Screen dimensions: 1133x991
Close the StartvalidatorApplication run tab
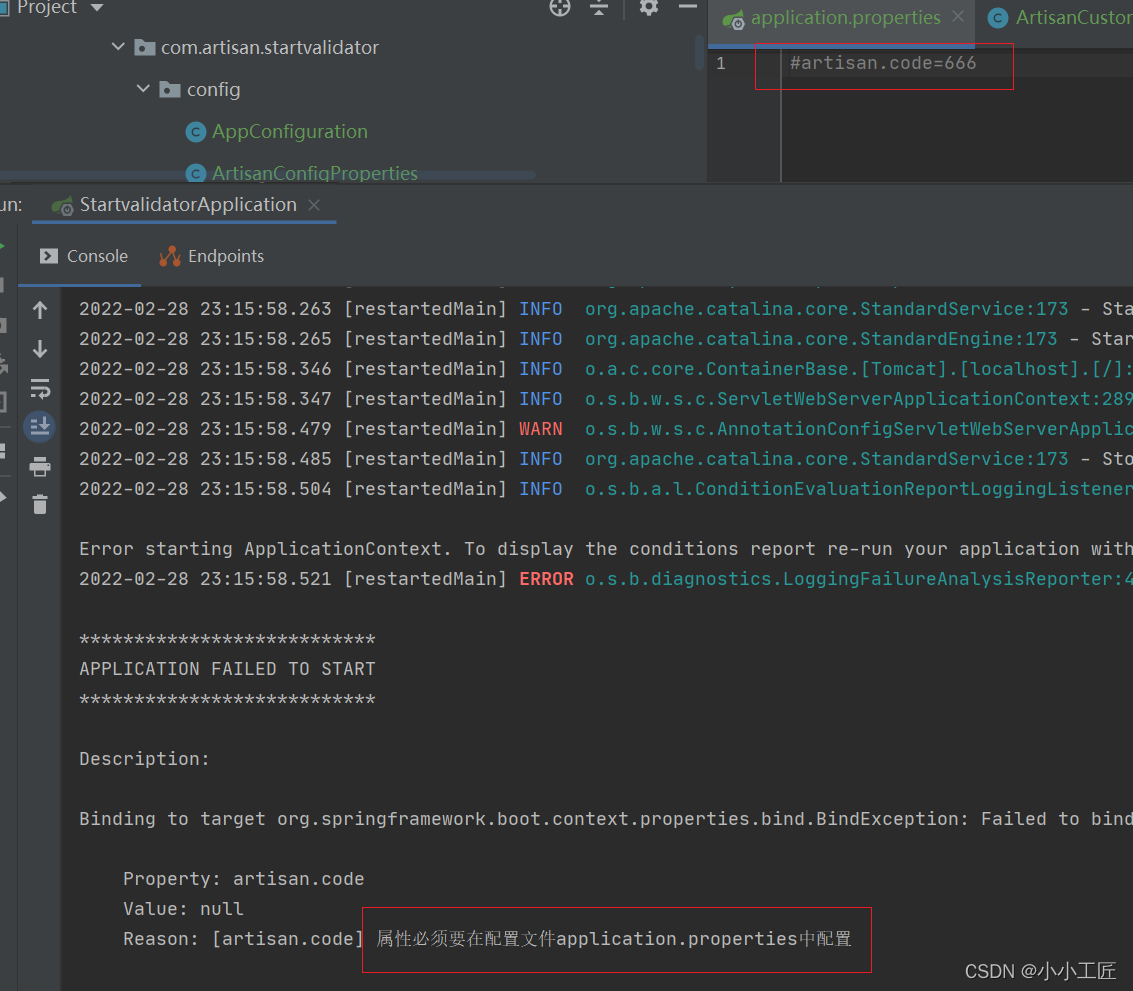(x=314, y=205)
